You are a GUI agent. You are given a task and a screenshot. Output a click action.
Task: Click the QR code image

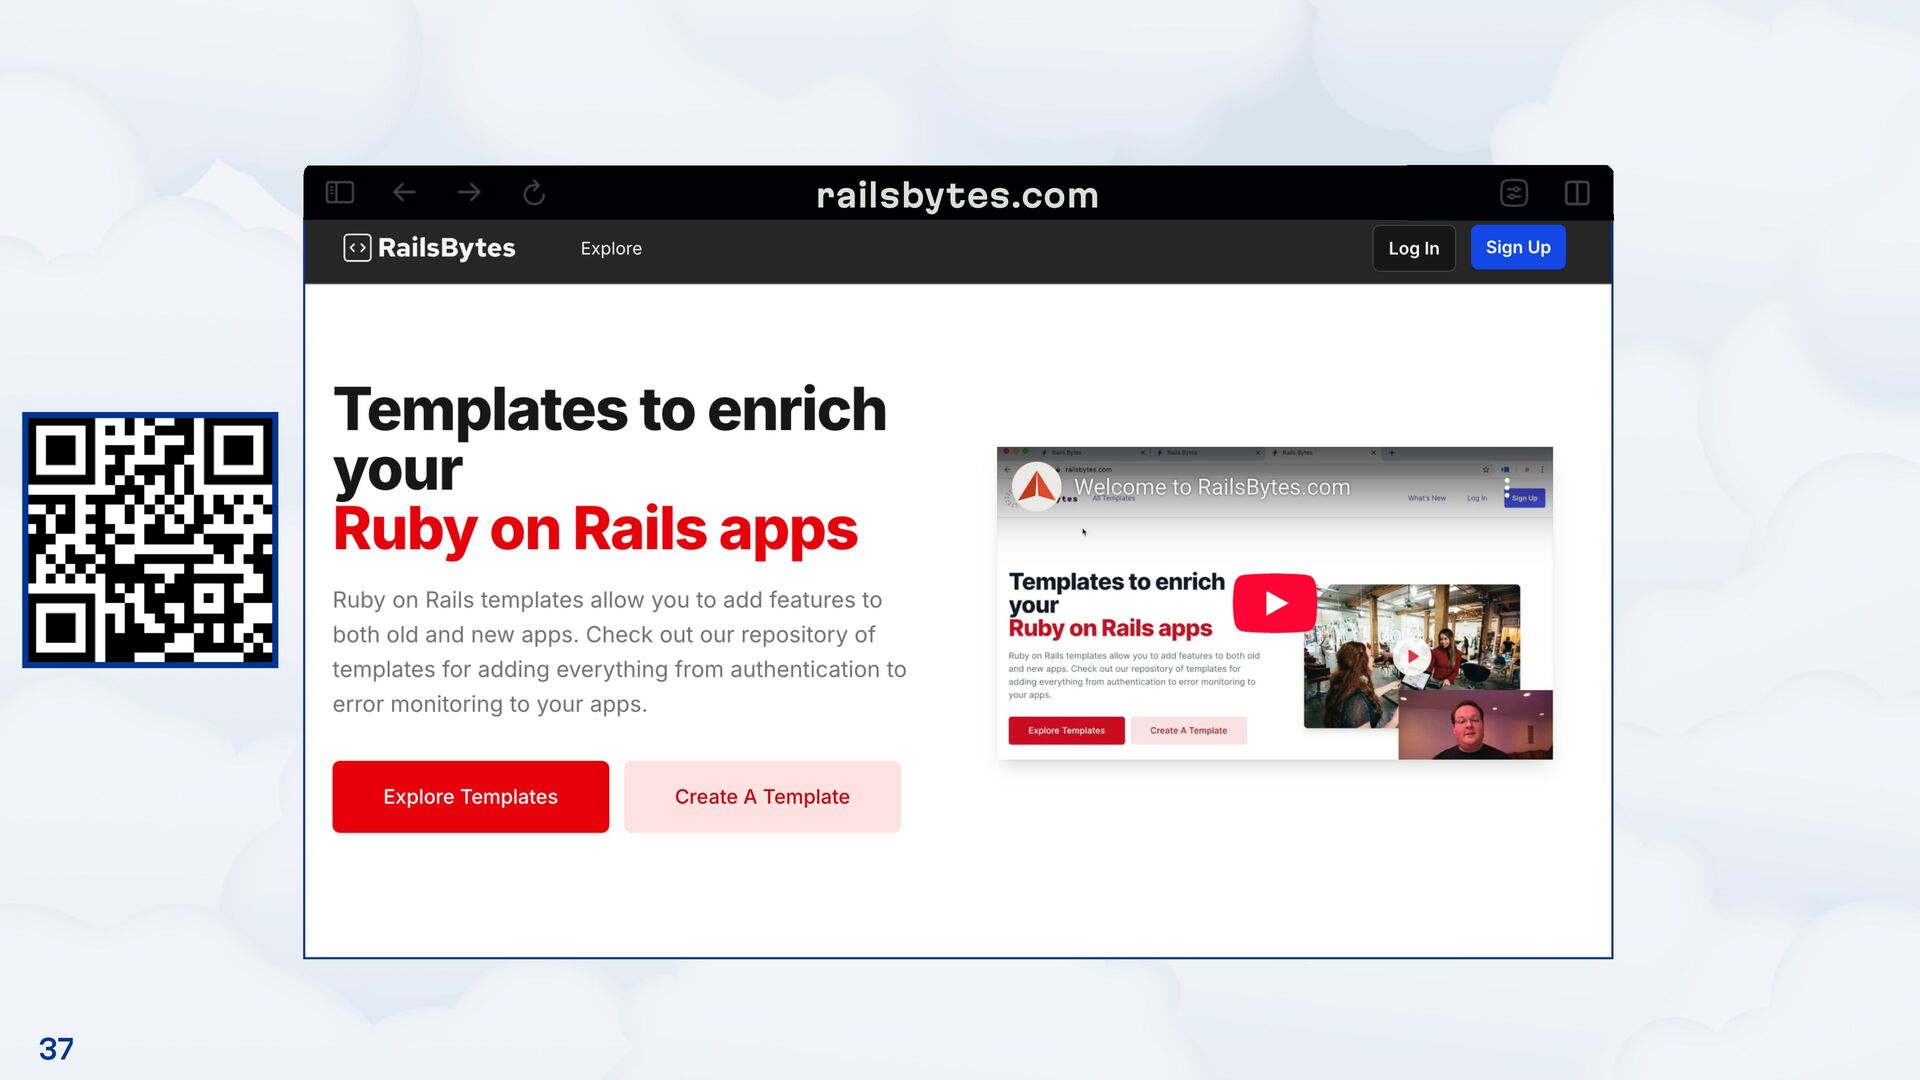coord(150,540)
